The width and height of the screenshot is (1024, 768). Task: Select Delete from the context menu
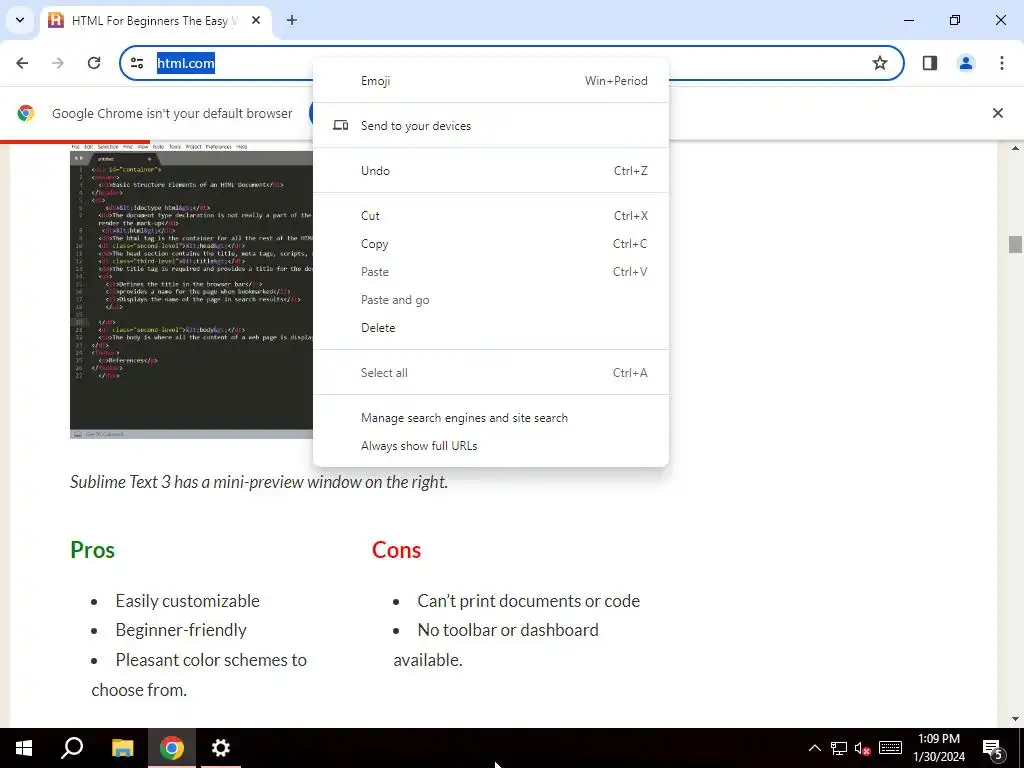click(x=491, y=328)
